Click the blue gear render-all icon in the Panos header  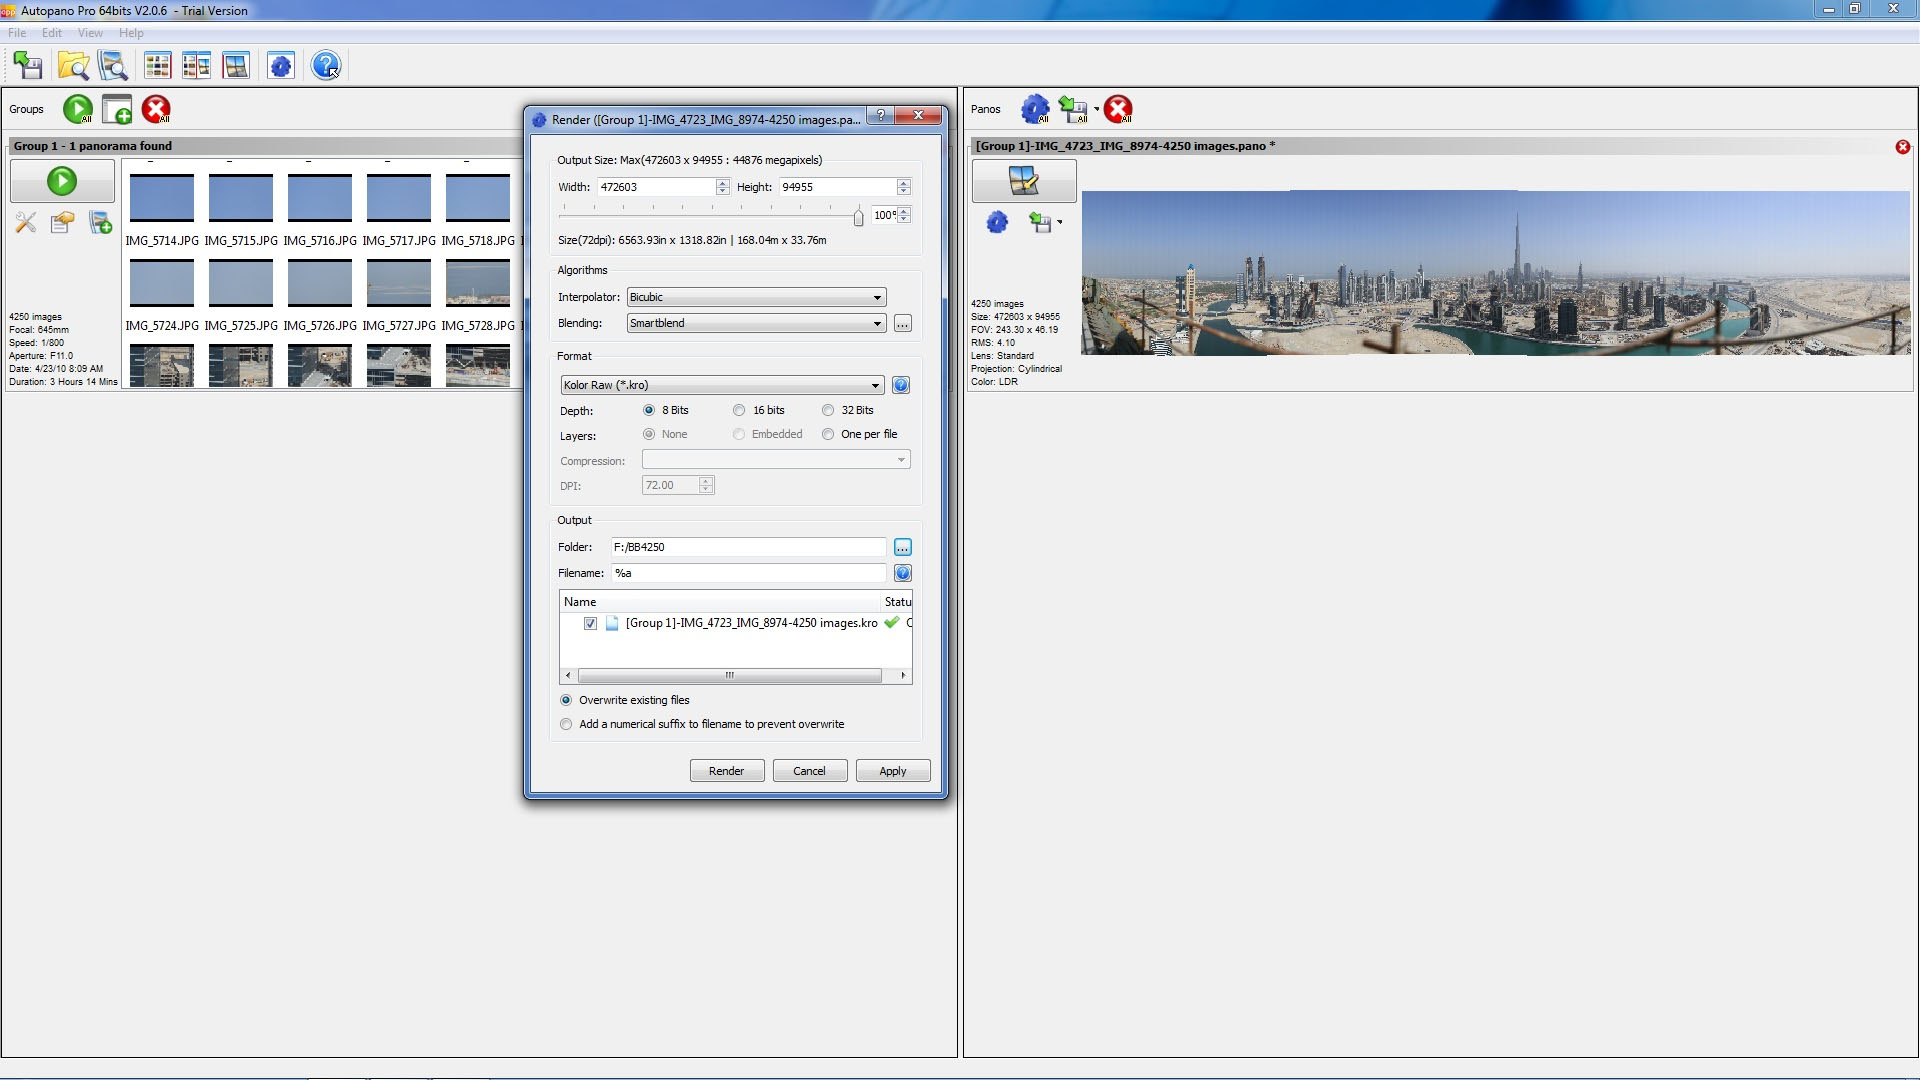pyautogui.click(x=1035, y=109)
